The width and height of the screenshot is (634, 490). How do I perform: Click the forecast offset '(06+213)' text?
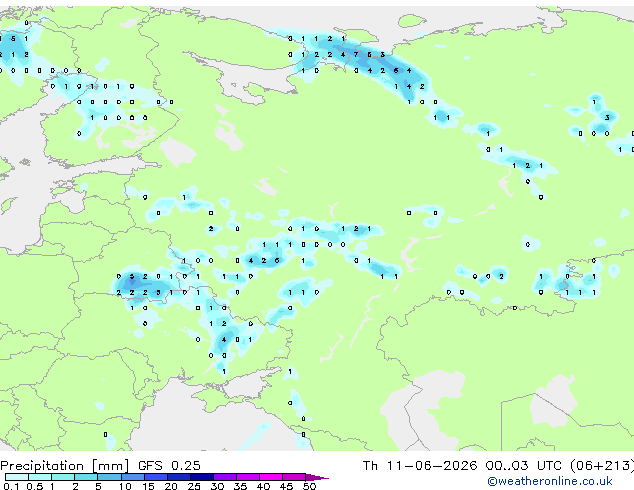(x=602, y=466)
